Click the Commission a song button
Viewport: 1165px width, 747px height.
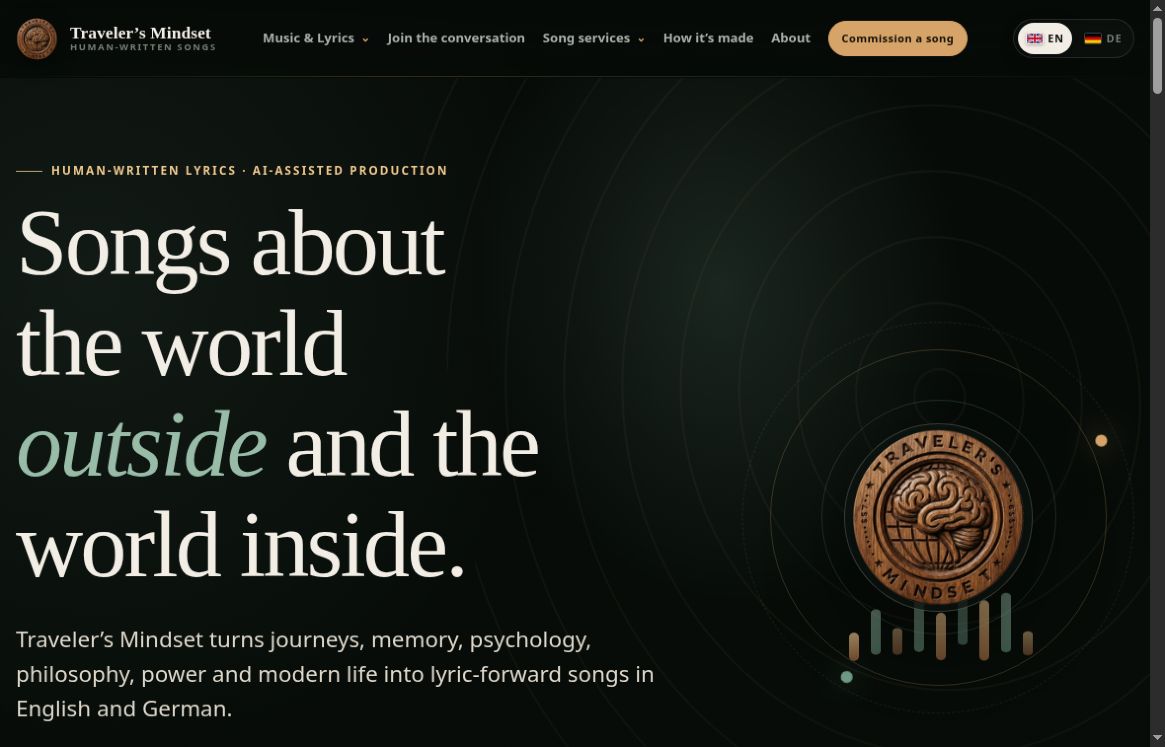point(898,39)
